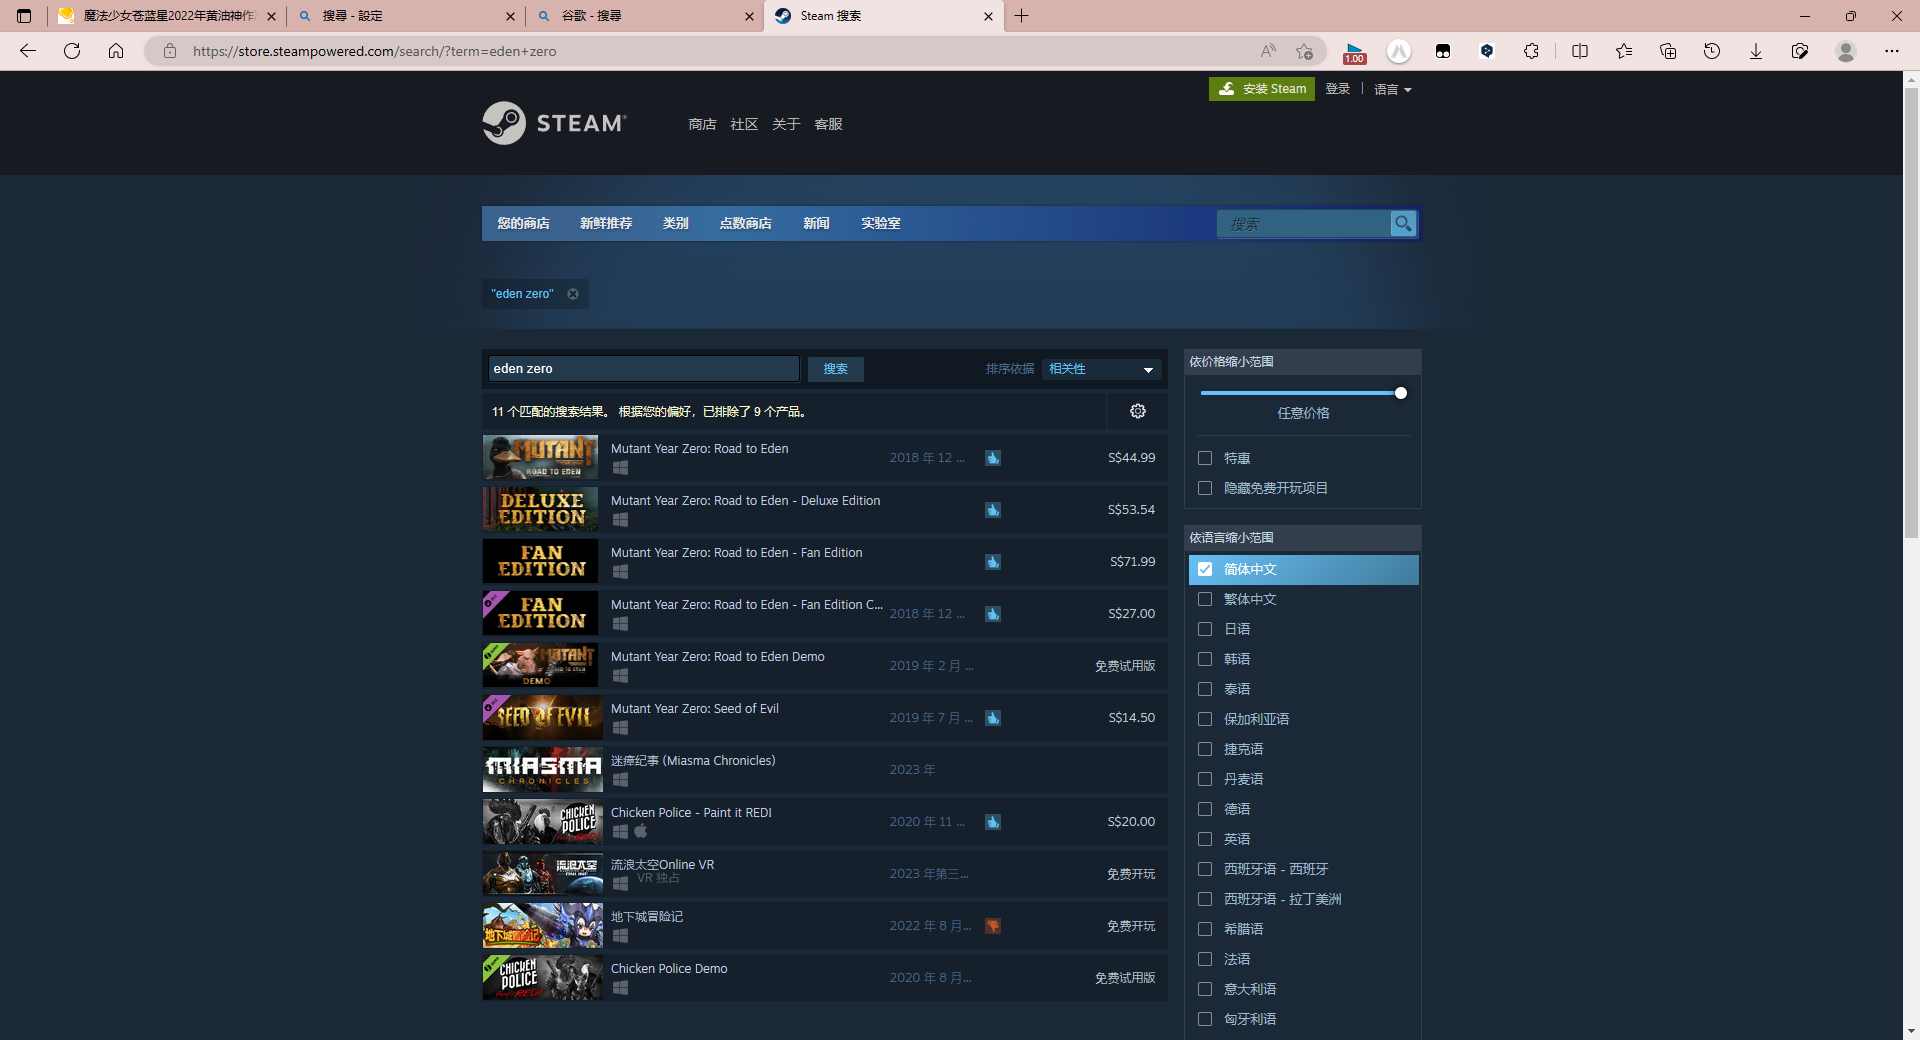
Task: Open 您的商店 menu
Action: coord(523,223)
